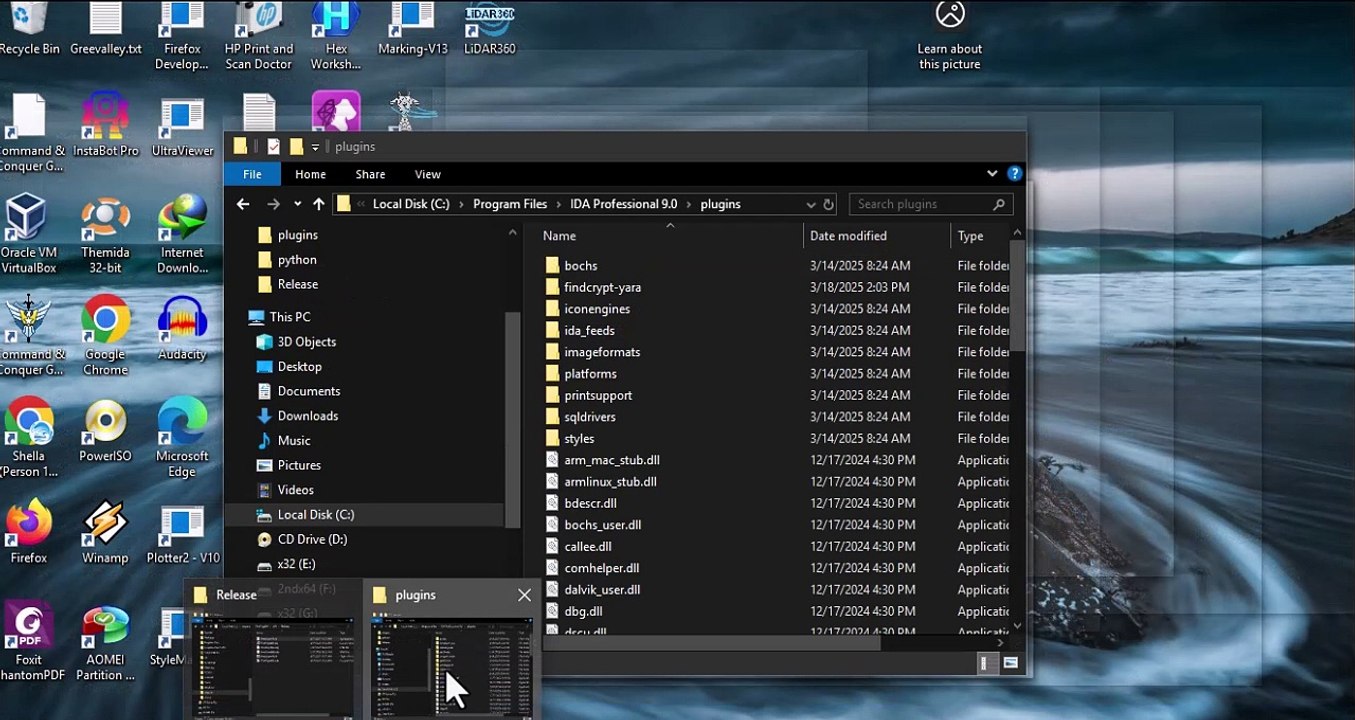Viewport: 1355px width, 720px height.
Task: Select the bochs folder row
Action: click(775, 266)
